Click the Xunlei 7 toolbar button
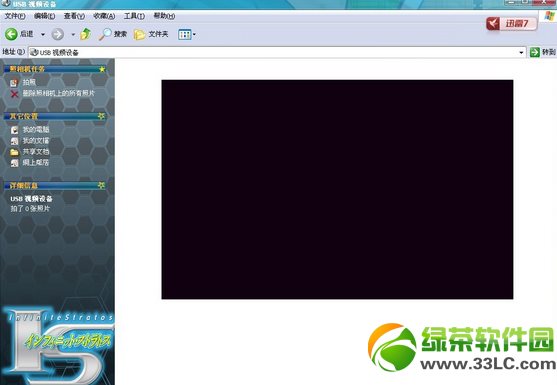The image size is (557, 385). coord(511,24)
